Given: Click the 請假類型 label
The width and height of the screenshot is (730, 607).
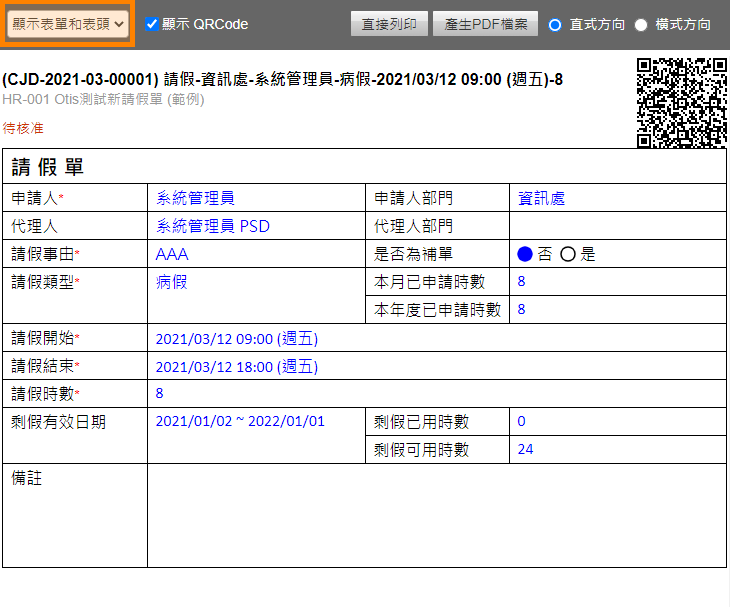Looking at the screenshot, I should pos(43,282).
